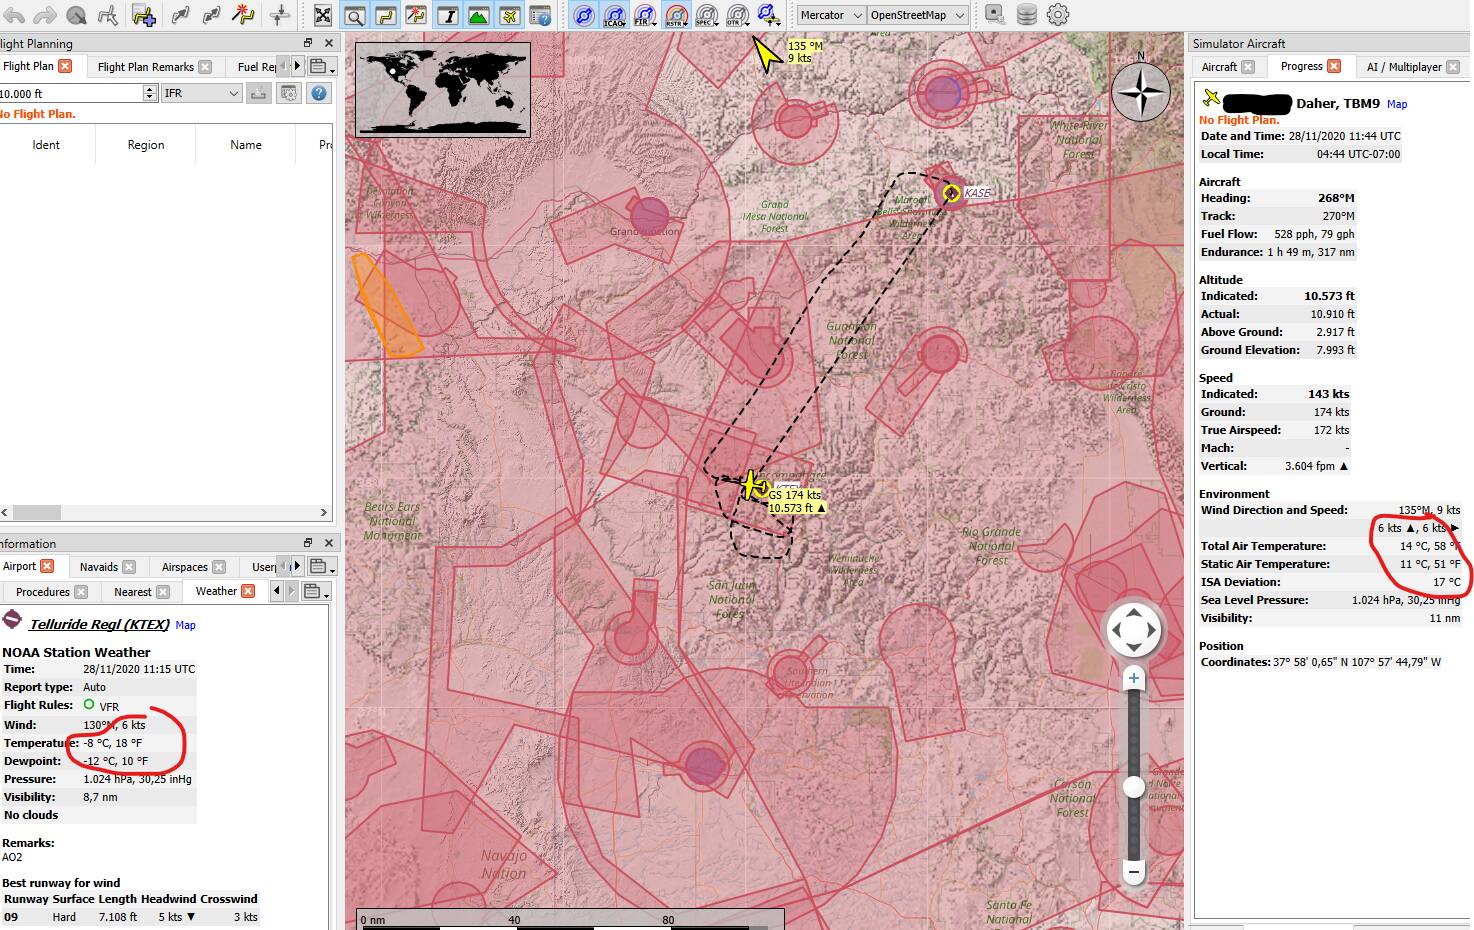Screen dimensions: 1474x930
Task: Click the flight plan help question icon
Action: [319, 93]
